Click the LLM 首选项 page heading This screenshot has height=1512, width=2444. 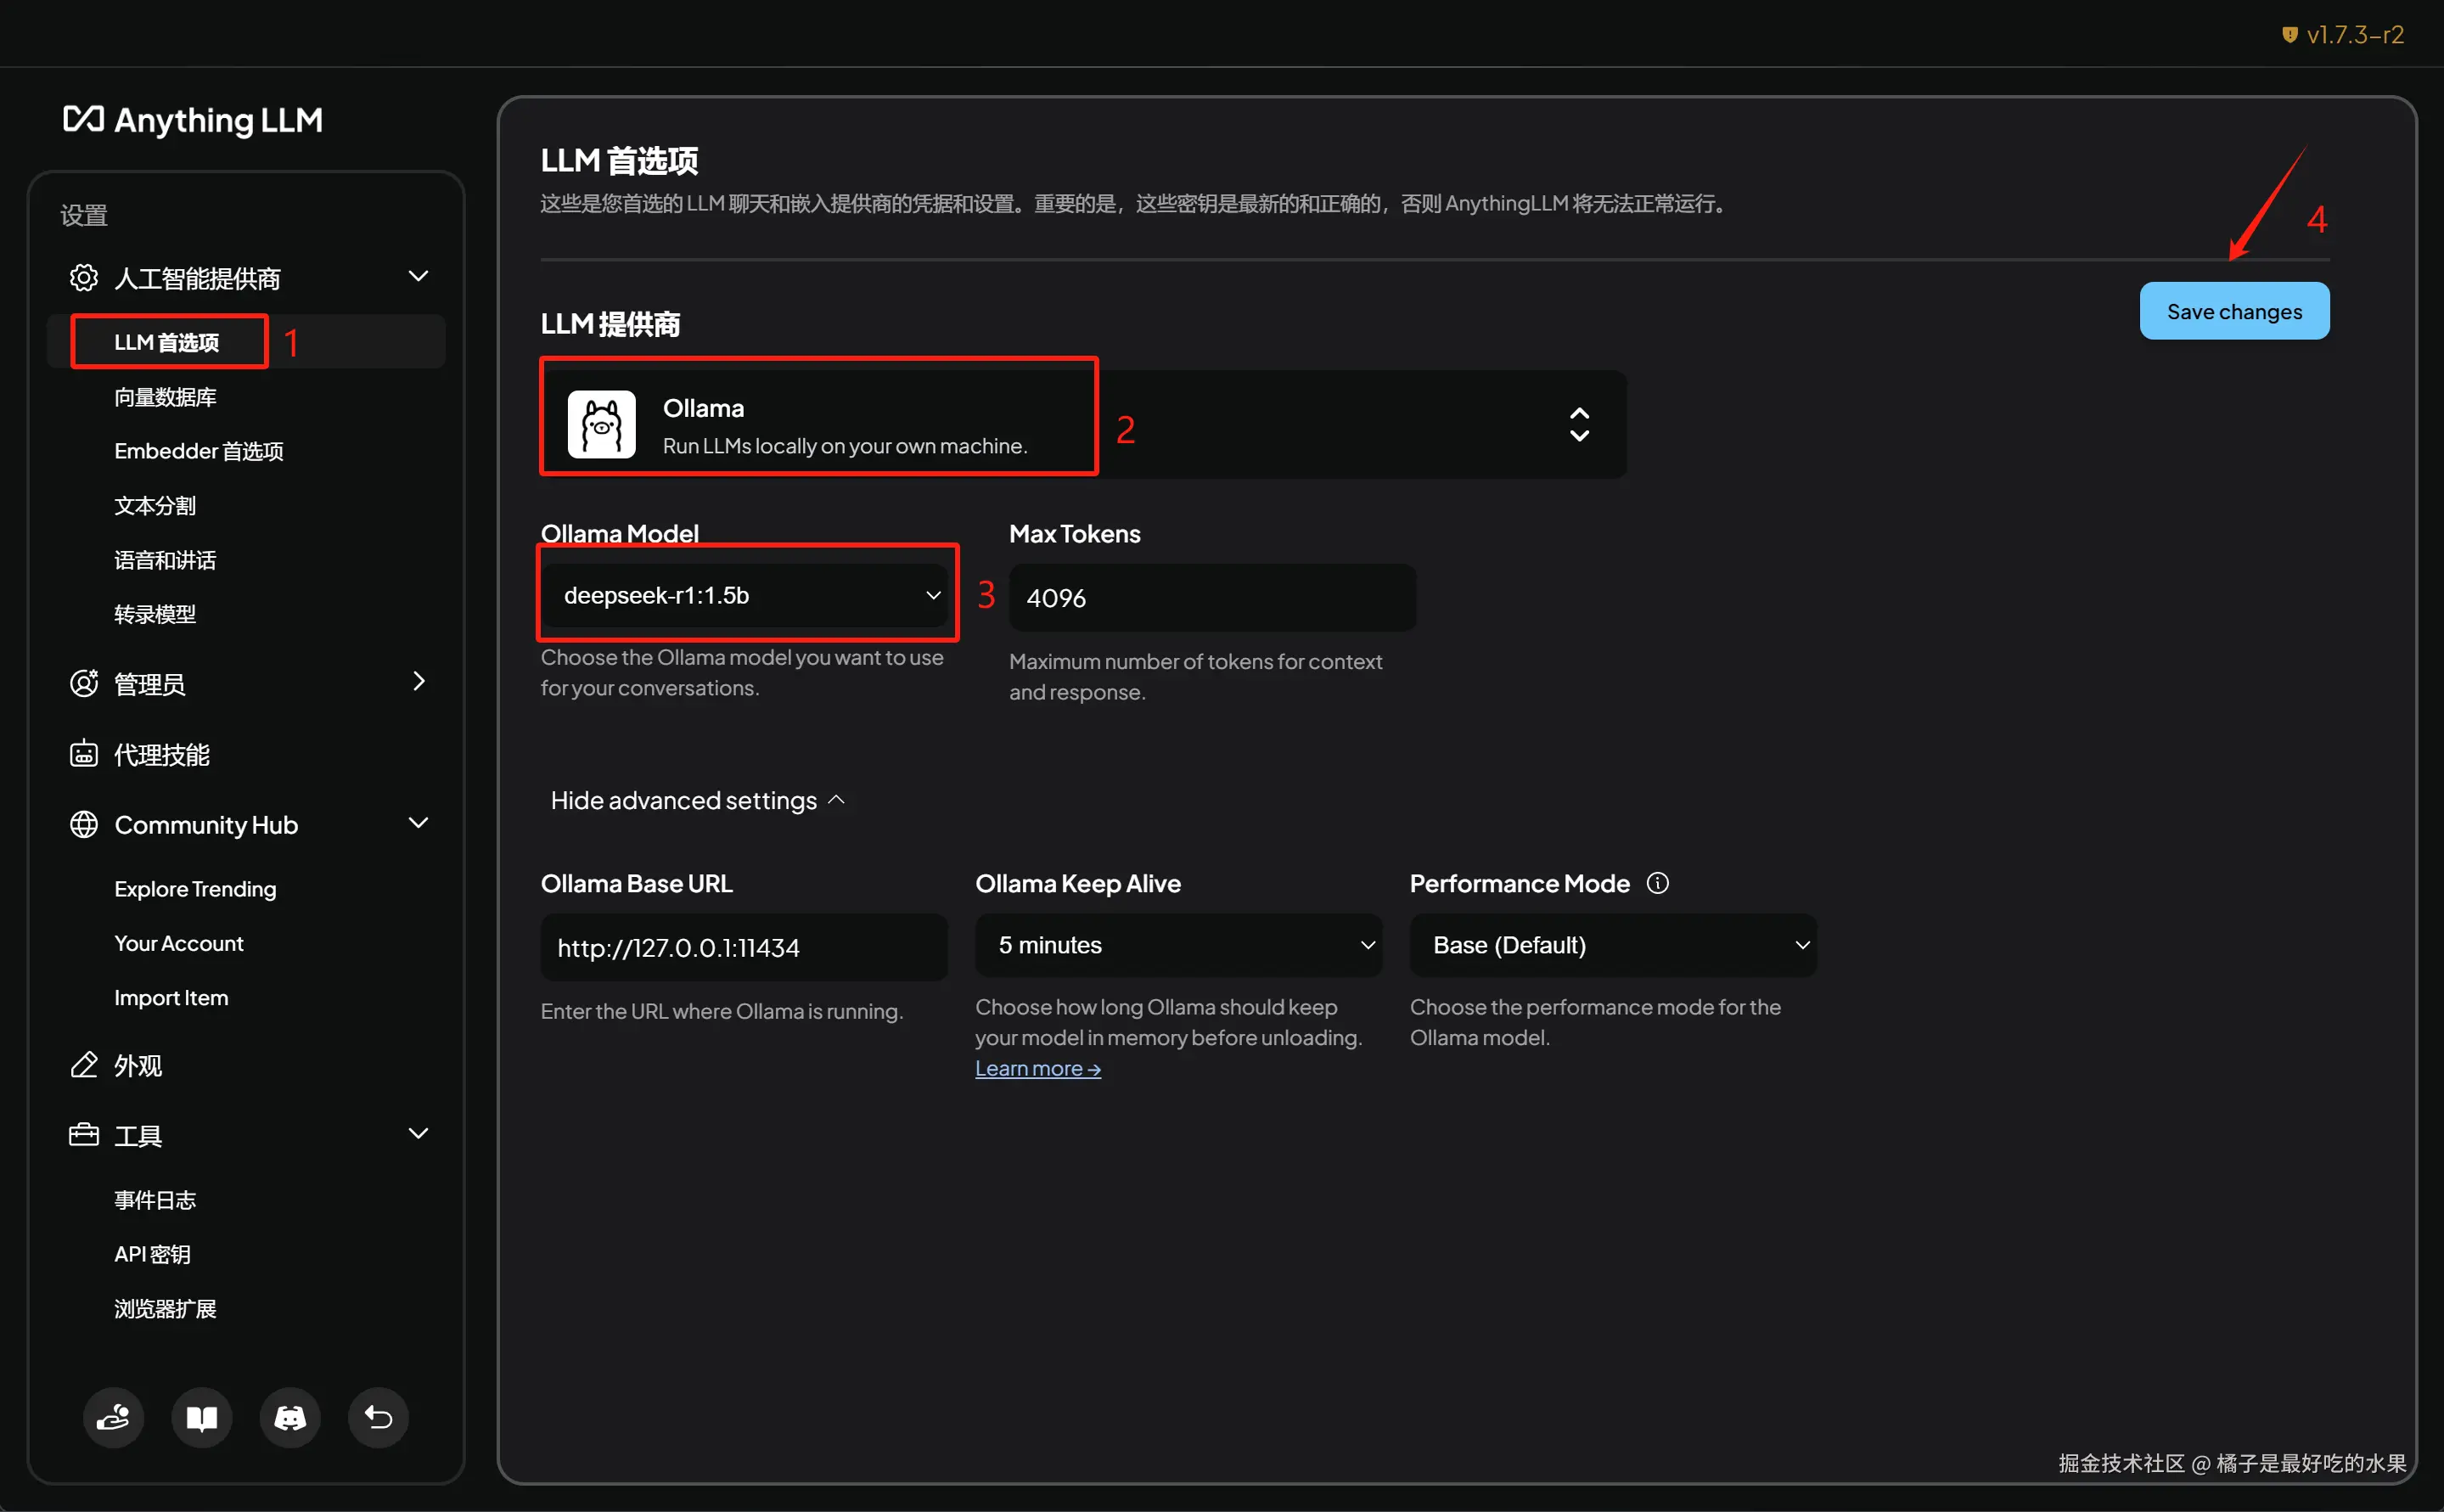click(619, 160)
